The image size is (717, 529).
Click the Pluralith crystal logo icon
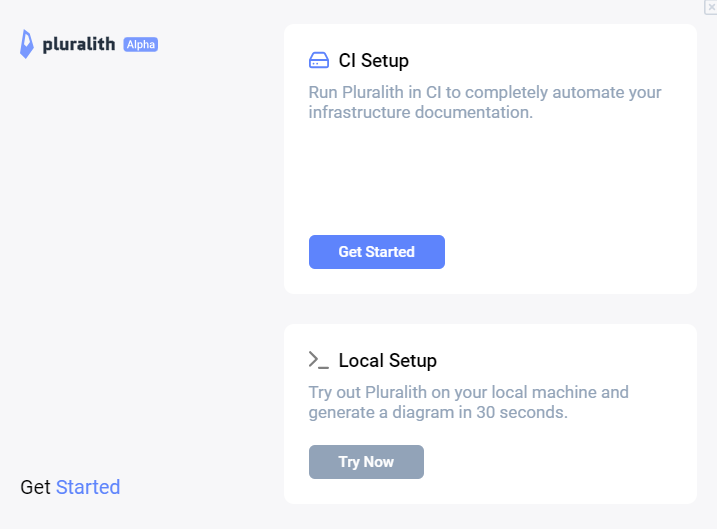(x=27, y=44)
